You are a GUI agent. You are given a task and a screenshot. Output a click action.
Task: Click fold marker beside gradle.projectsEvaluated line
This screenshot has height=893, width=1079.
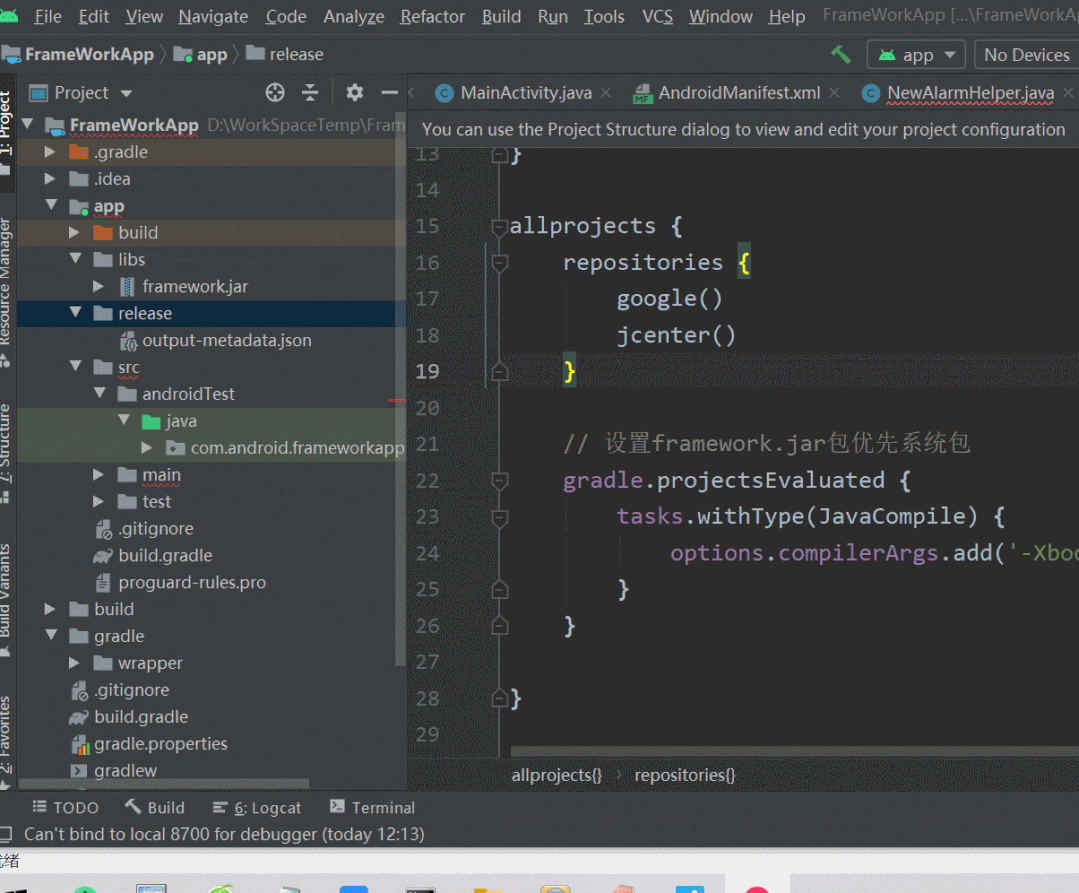(x=500, y=480)
